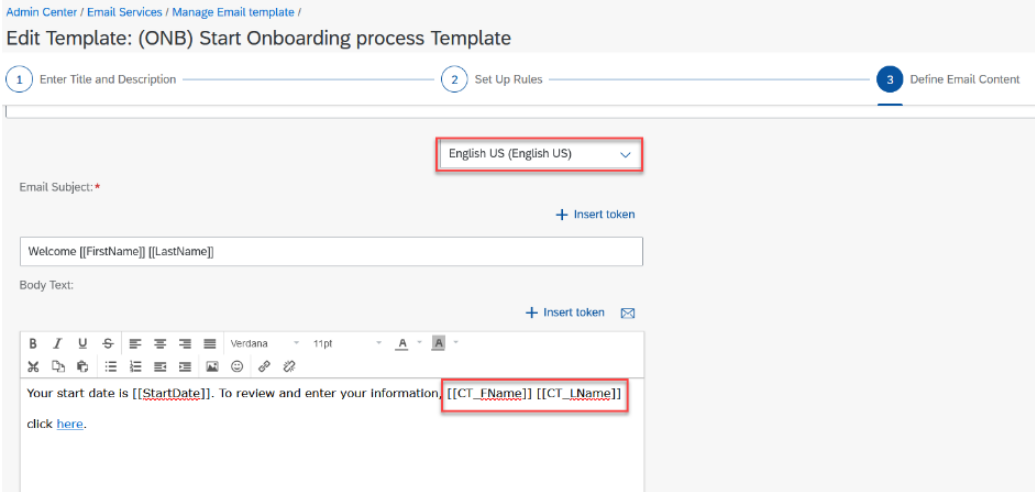Toggle bold formatting in body editor
1035x492 pixels.
[x=33, y=343]
